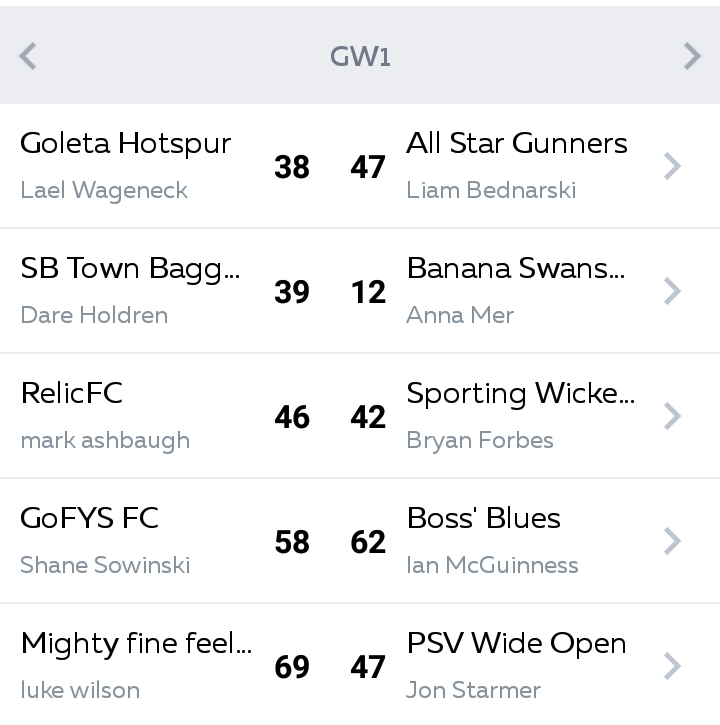This screenshot has height=725, width=720.
Task: Open Goleta Hotspur vs All Star Gunners chevron
Action: pyautogui.click(x=672, y=166)
